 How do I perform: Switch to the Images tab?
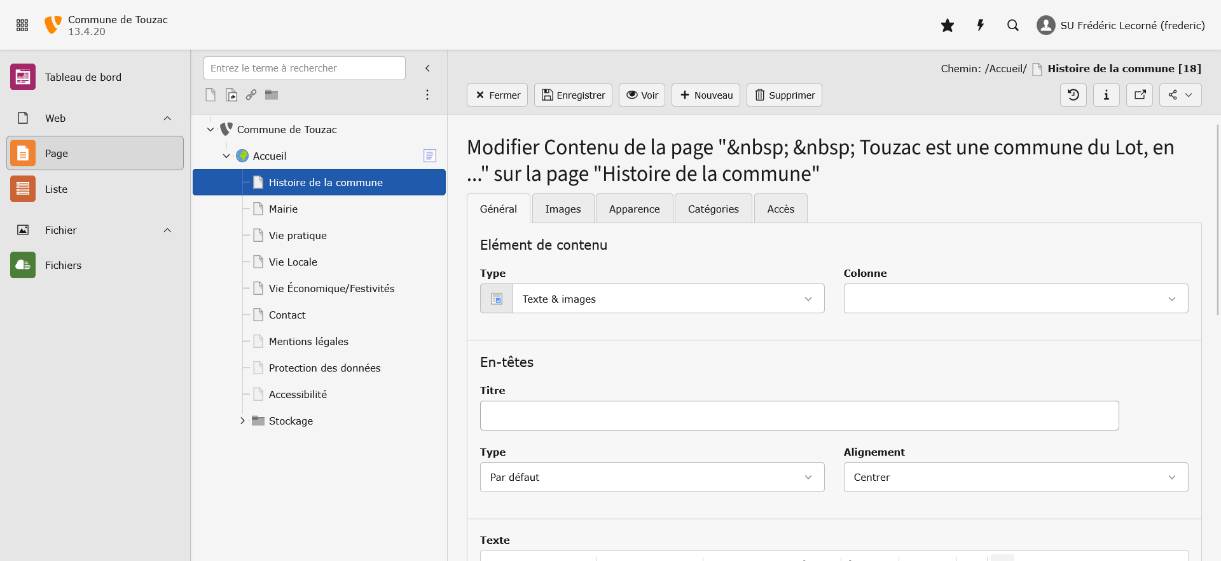point(563,209)
